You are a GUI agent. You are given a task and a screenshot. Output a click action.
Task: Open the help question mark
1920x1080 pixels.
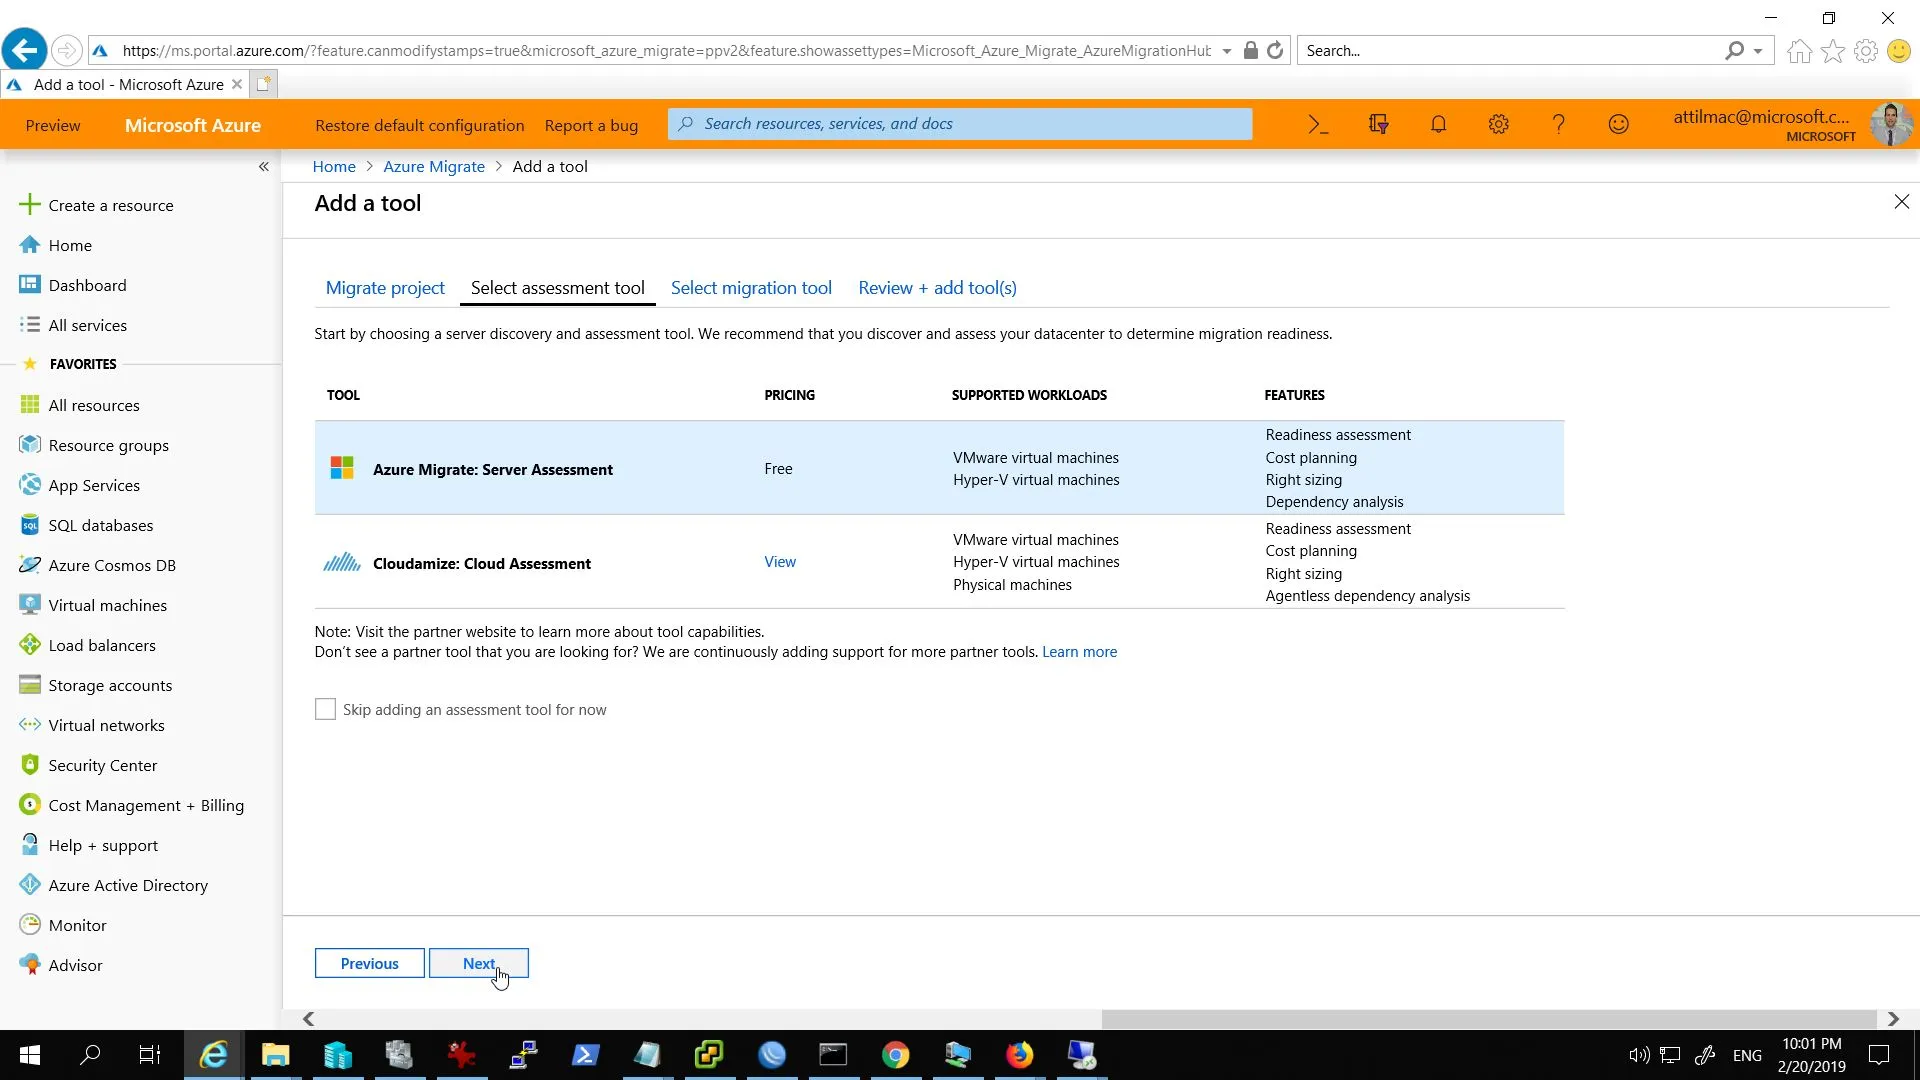[1558, 124]
